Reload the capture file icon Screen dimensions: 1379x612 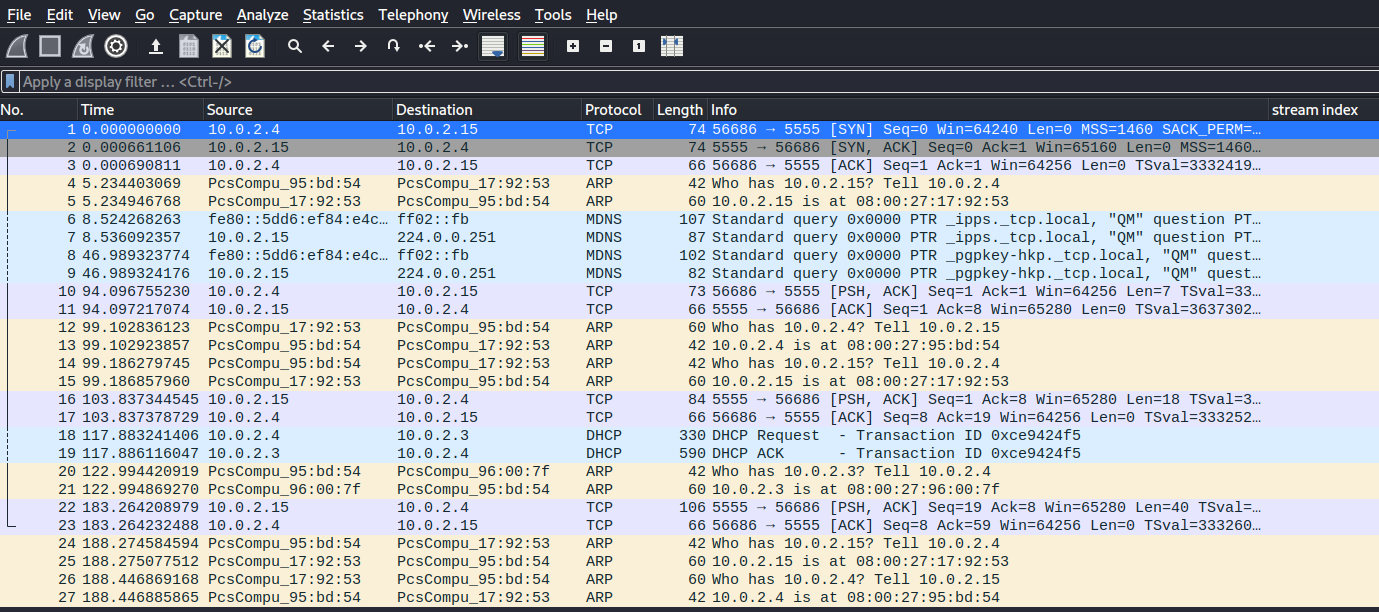pyautogui.click(x=254, y=46)
